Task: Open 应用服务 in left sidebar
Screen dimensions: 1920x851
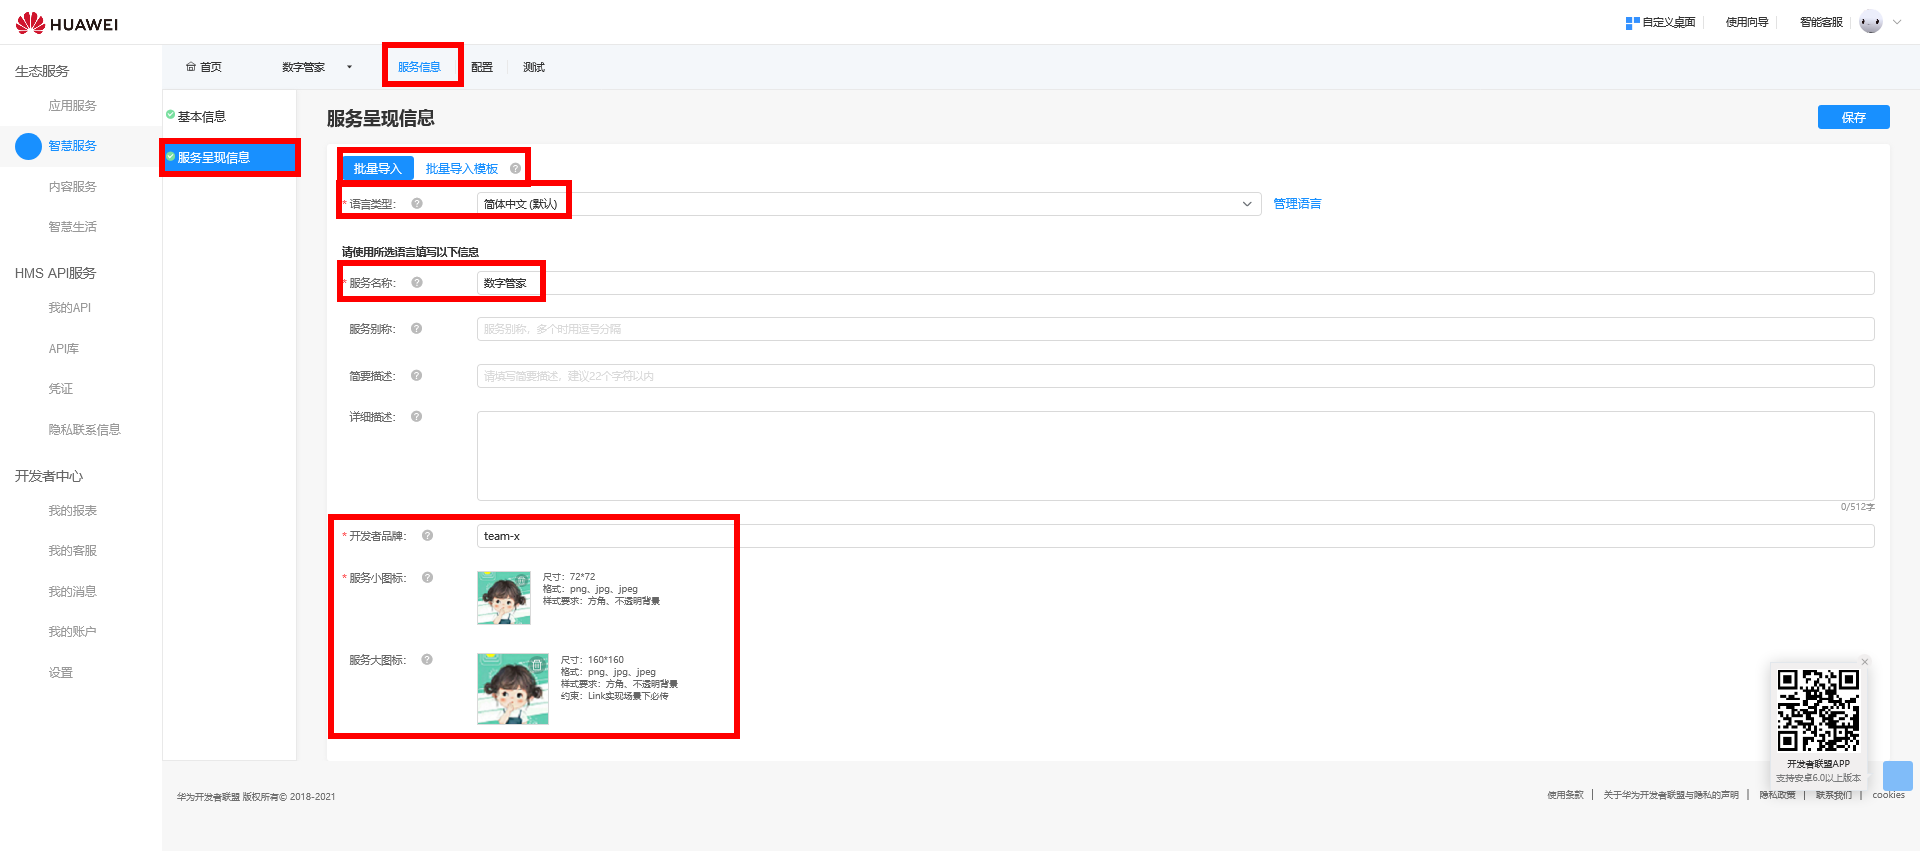Action: point(73,105)
